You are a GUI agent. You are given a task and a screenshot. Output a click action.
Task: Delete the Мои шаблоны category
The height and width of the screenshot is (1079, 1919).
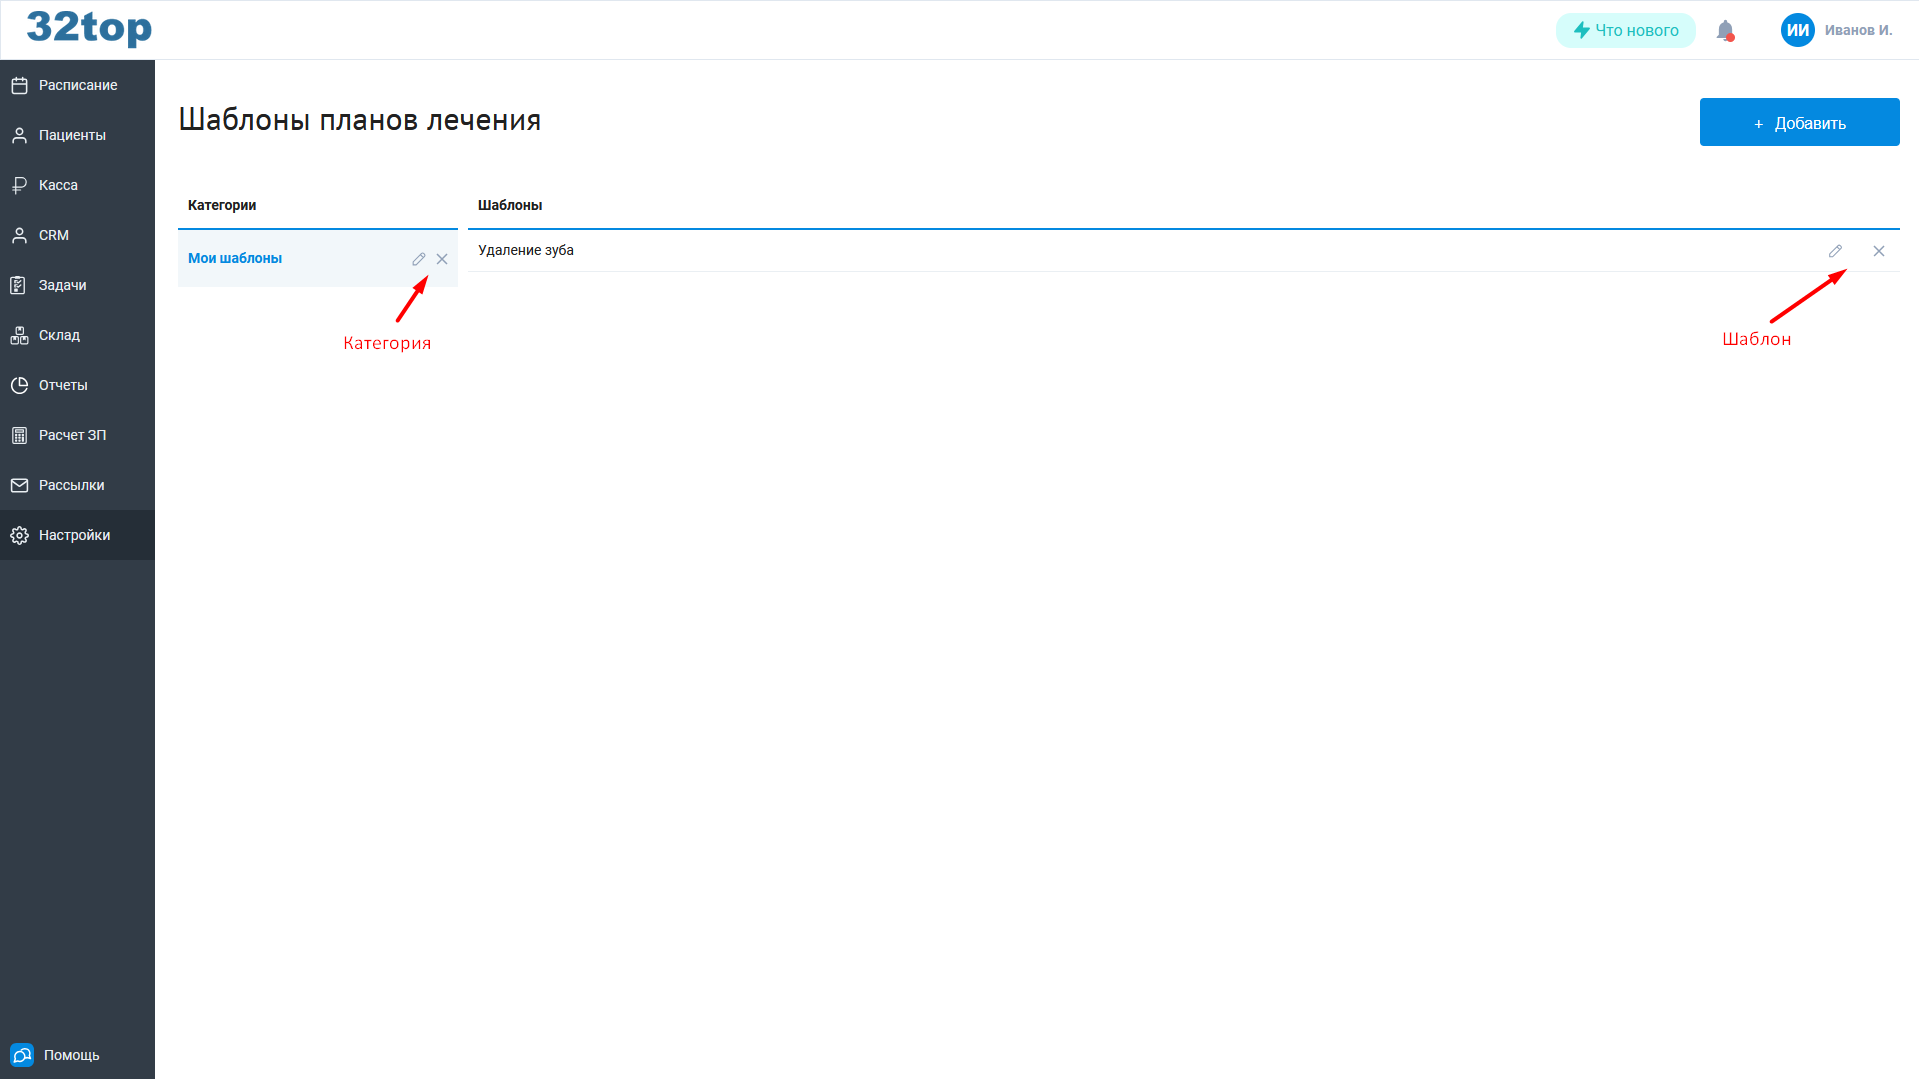click(x=442, y=259)
